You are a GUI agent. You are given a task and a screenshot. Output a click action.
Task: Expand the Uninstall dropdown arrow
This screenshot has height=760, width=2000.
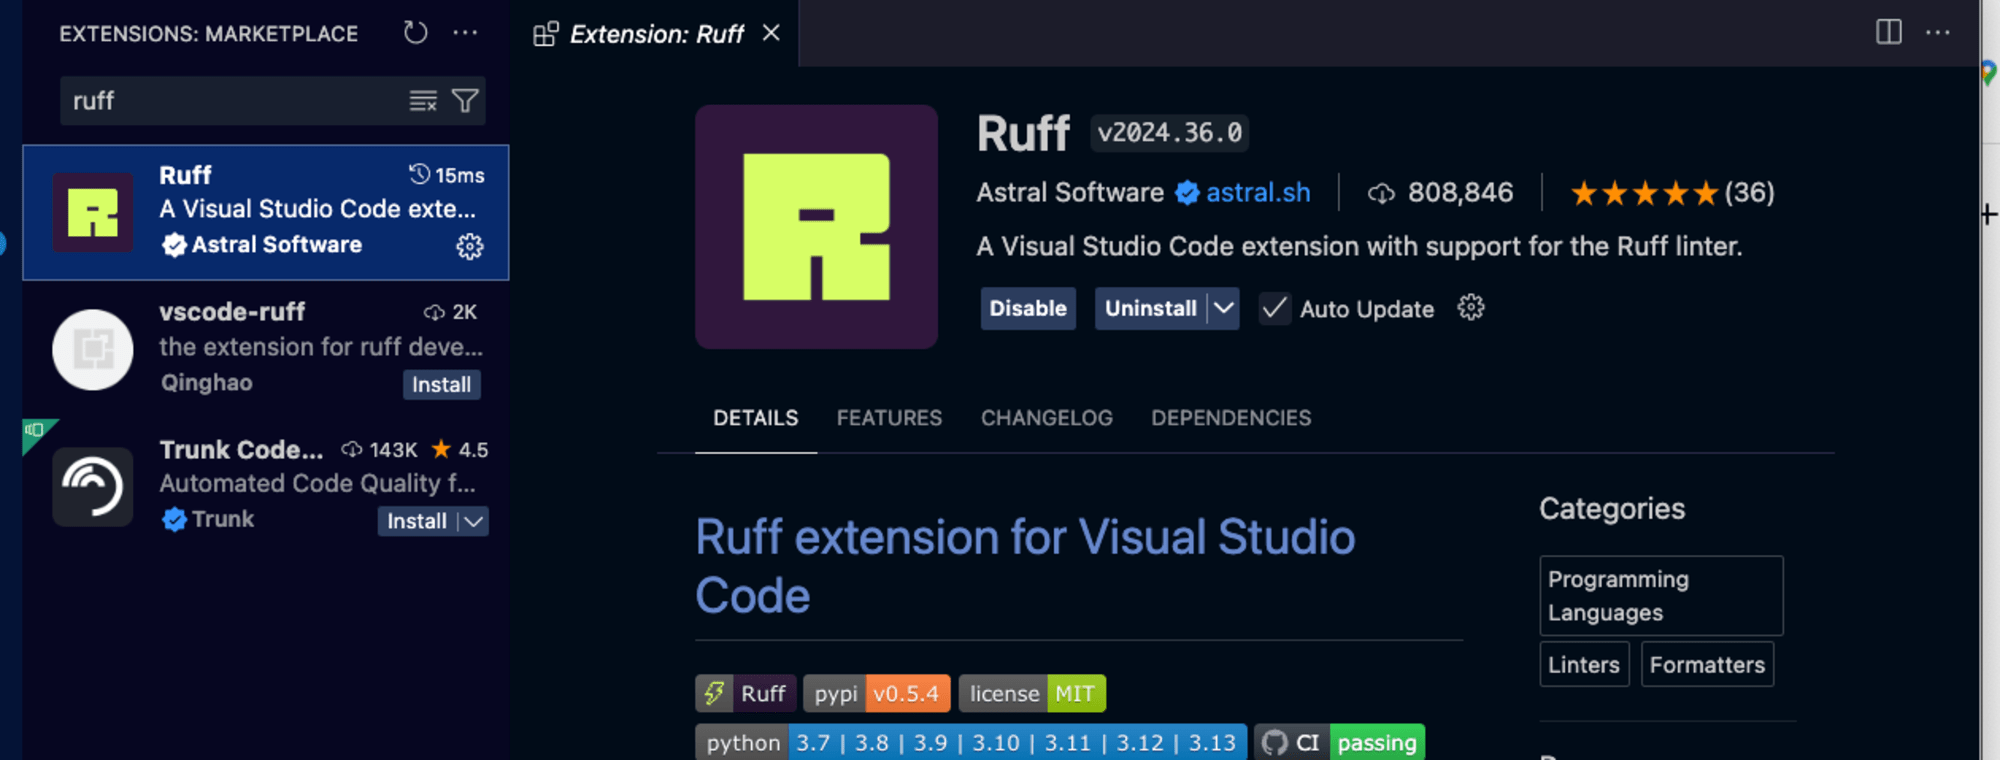1224,308
